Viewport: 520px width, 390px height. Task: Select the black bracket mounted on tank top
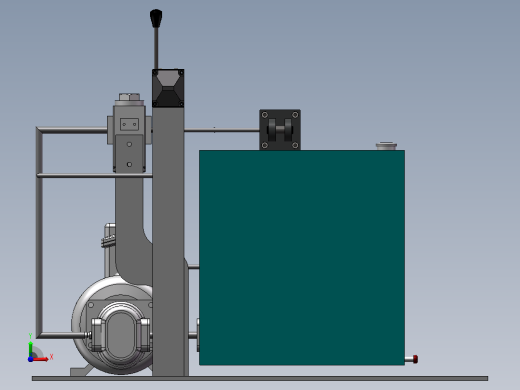pyautogui.click(x=280, y=130)
